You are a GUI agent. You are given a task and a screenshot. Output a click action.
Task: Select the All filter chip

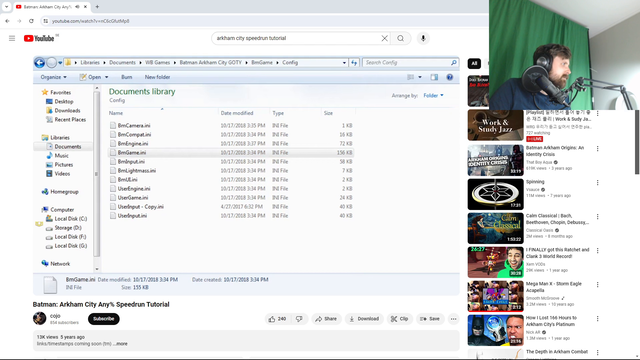[x=474, y=63]
